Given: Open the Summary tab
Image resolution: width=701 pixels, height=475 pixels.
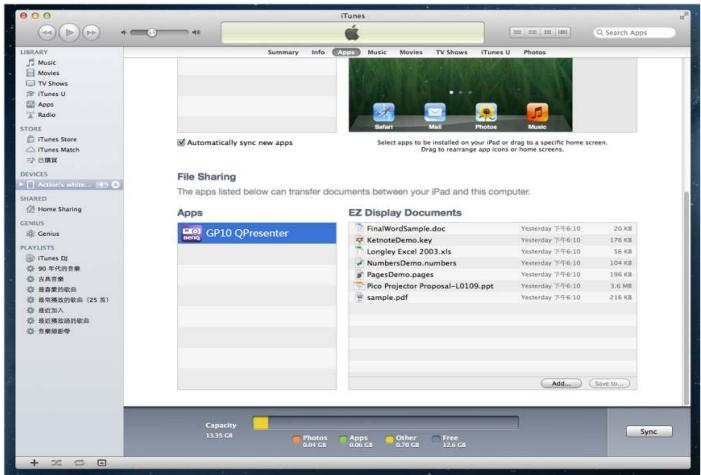Looking at the screenshot, I should point(283,52).
